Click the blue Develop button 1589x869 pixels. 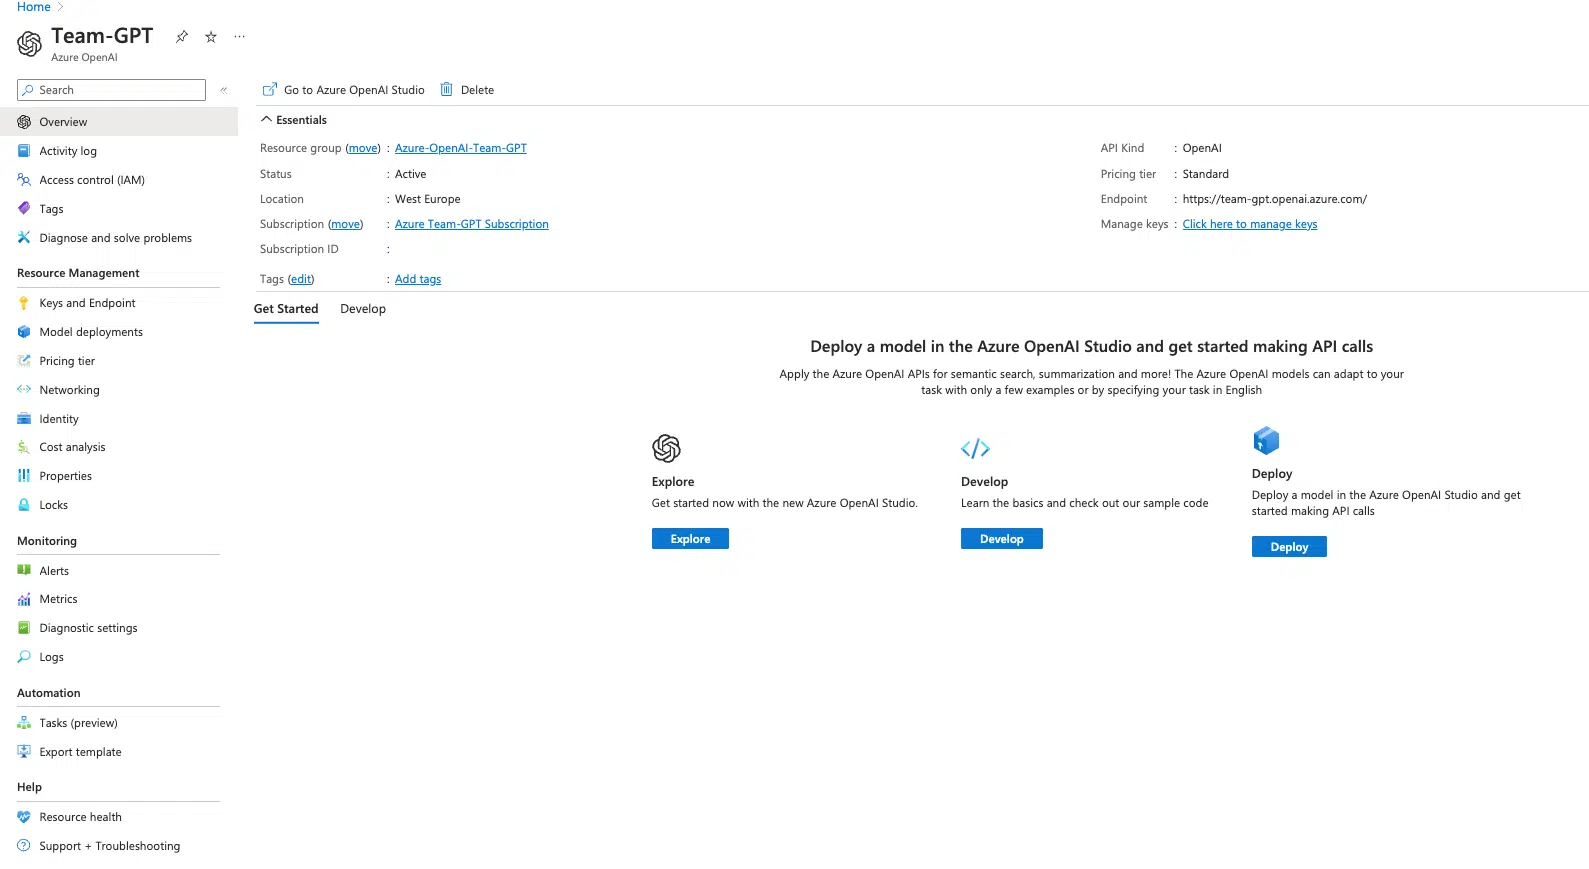[1001, 539]
